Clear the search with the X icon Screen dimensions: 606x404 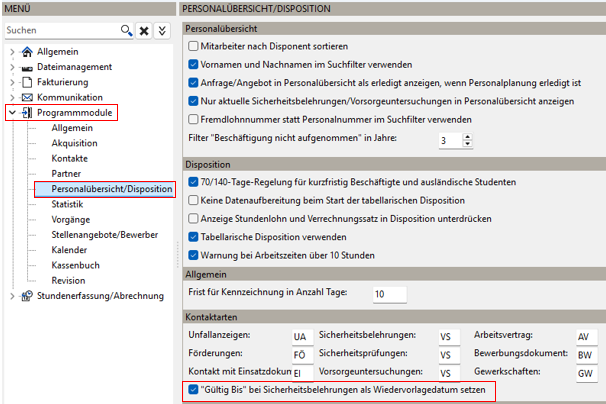click(x=144, y=31)
